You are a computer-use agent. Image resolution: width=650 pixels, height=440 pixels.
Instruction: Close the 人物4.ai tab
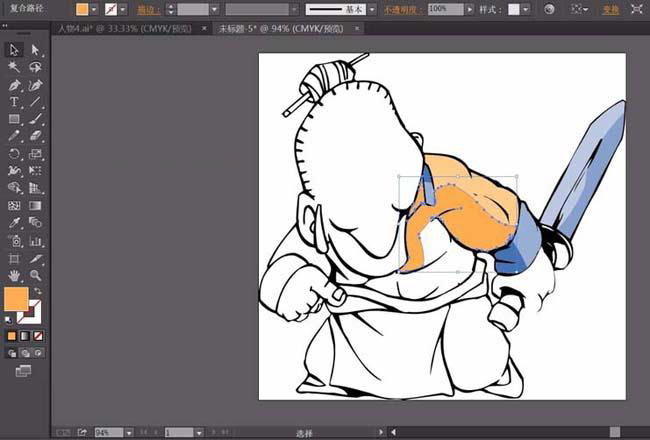click(204, 29)
